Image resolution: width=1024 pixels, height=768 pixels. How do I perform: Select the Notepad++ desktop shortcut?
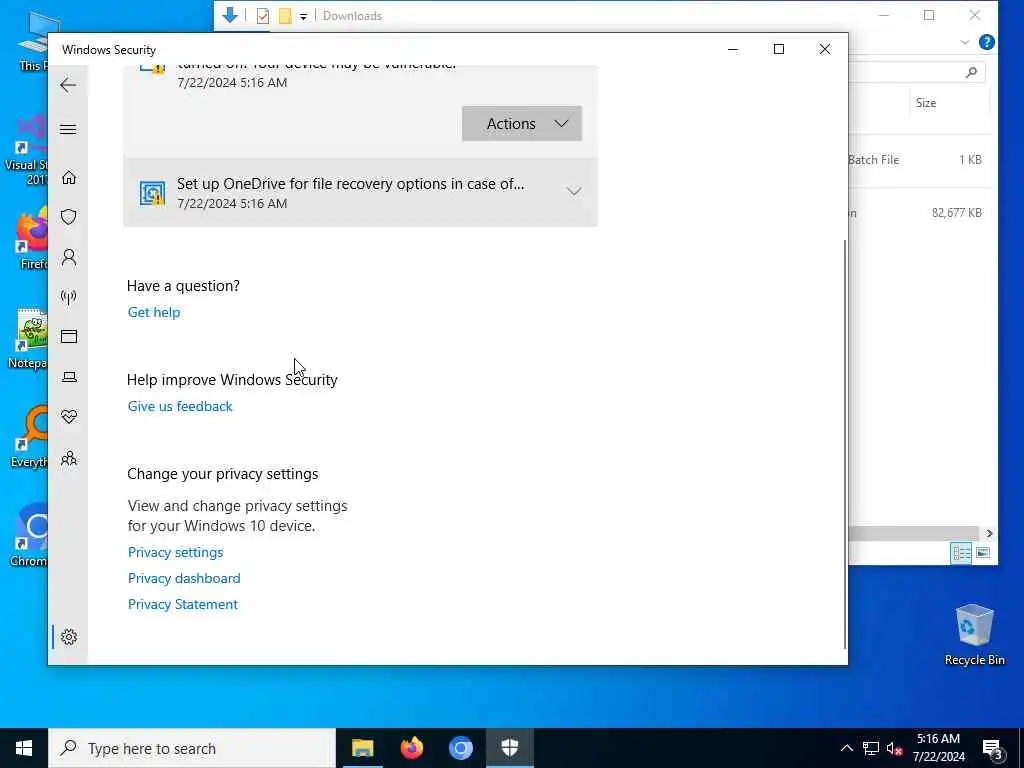29,339
